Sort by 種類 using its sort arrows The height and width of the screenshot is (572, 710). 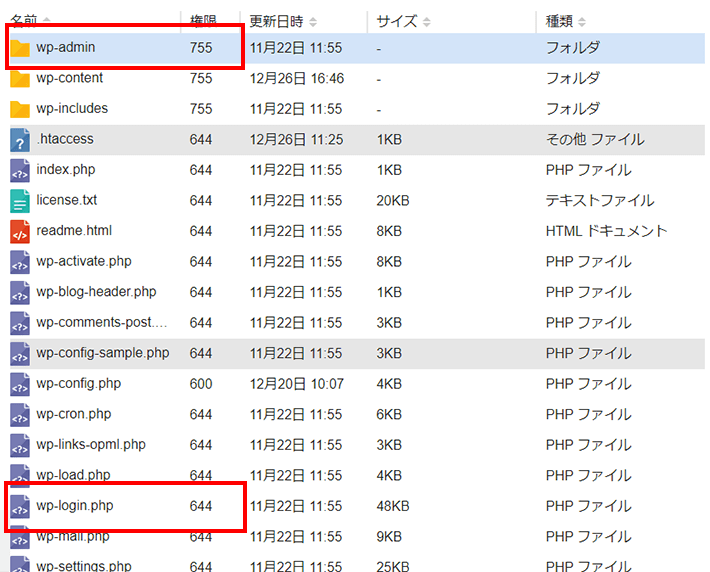pyautogui.click(x=582, y=22)
